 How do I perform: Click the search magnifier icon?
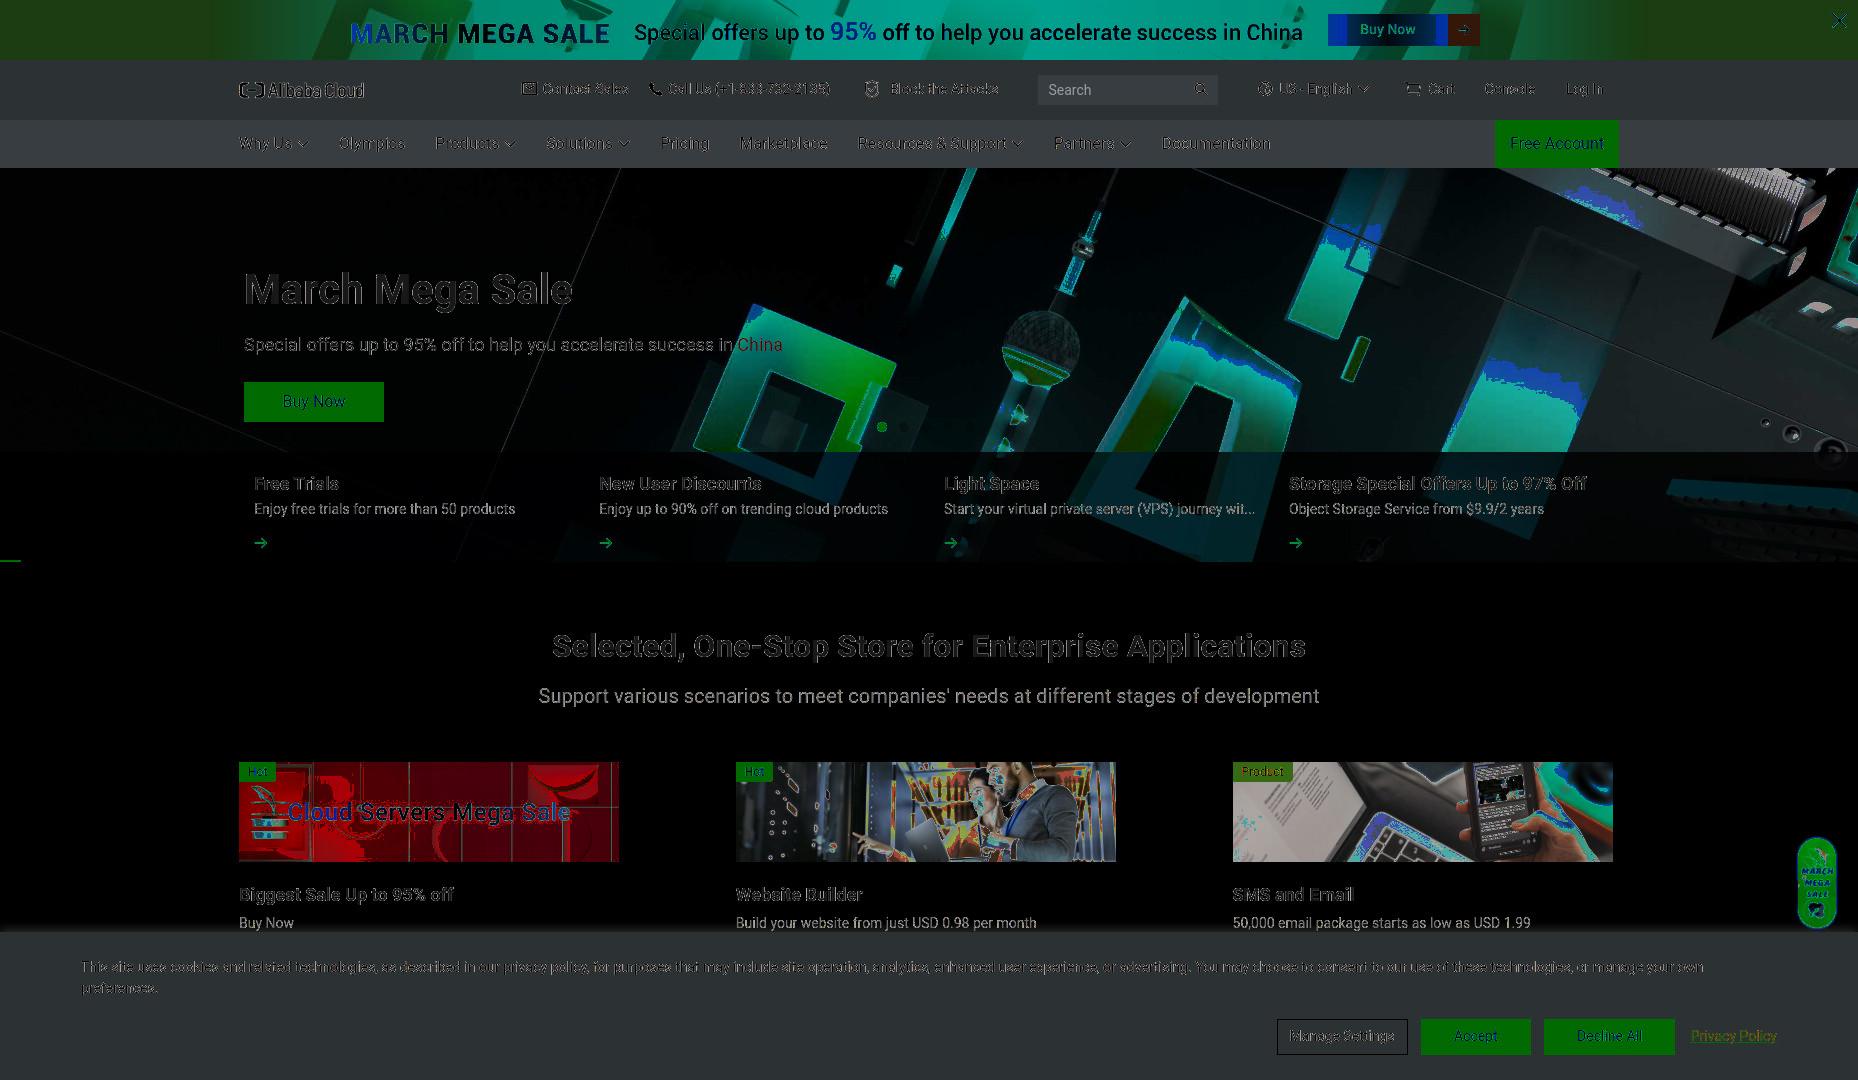(1201, 89)
